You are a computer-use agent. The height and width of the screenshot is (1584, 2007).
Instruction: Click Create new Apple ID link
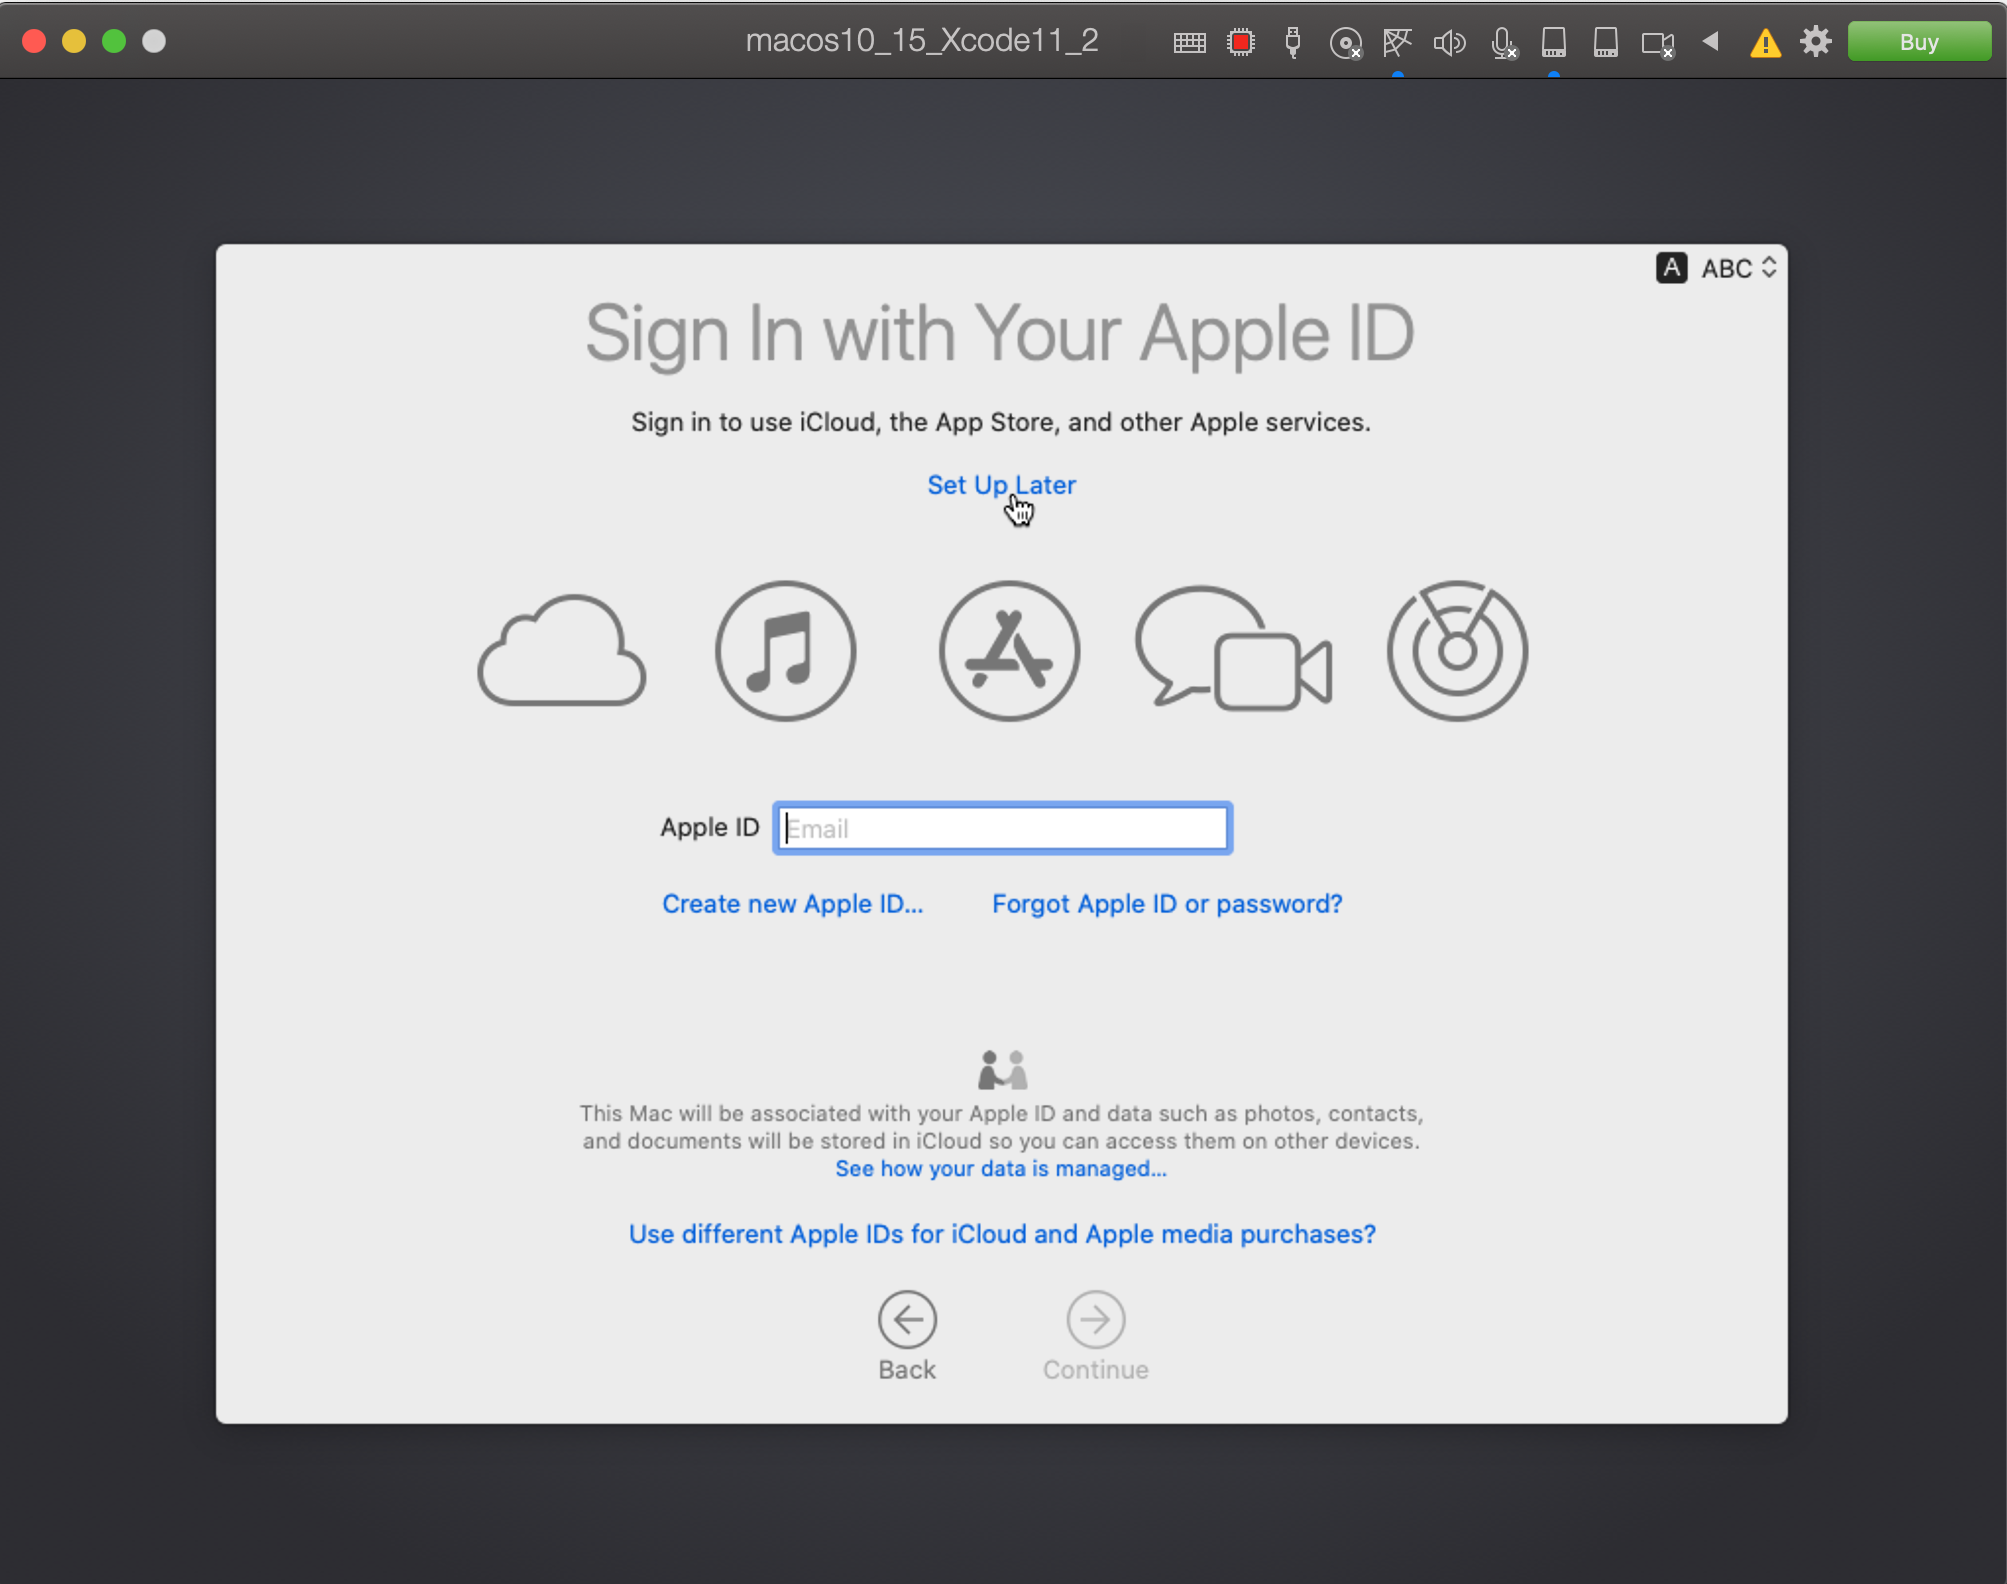[792, 904]
